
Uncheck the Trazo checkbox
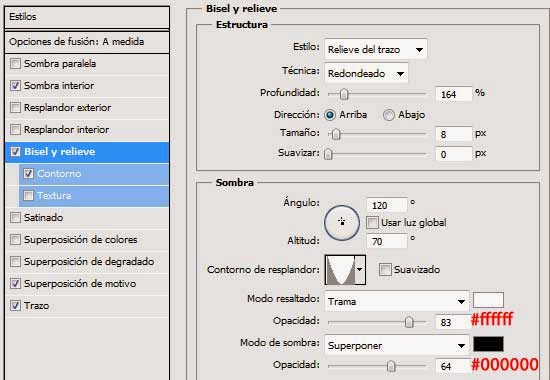click(x=15, y=306)
